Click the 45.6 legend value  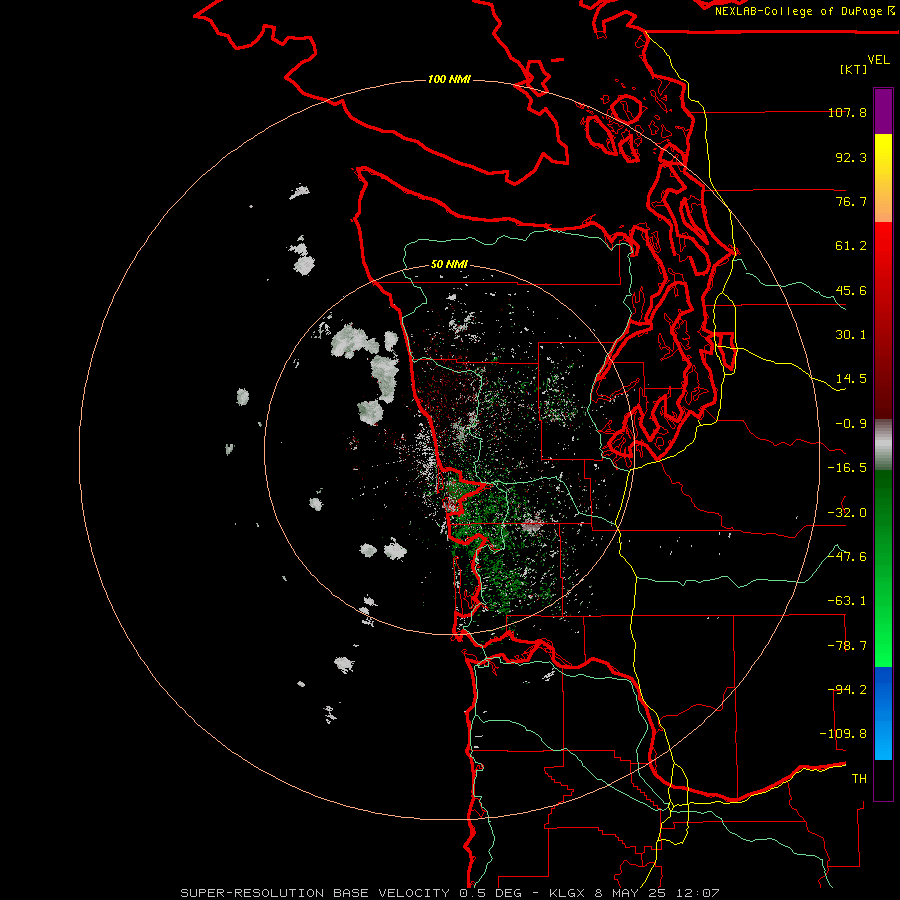(851, 290)
